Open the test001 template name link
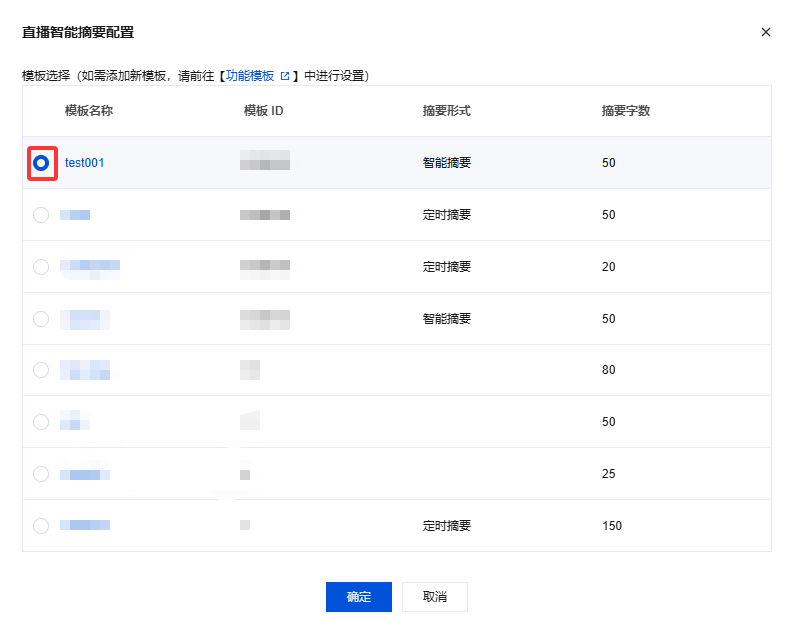 pyautogui.click(x=84, y=163)
